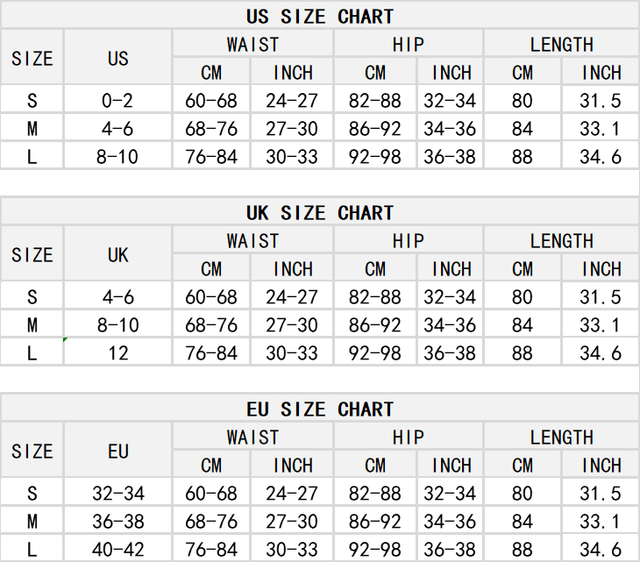Click length "34.6" in the EU chart
Screen dimensions: 640x562
pyautogui.click(x=600, y=549)
